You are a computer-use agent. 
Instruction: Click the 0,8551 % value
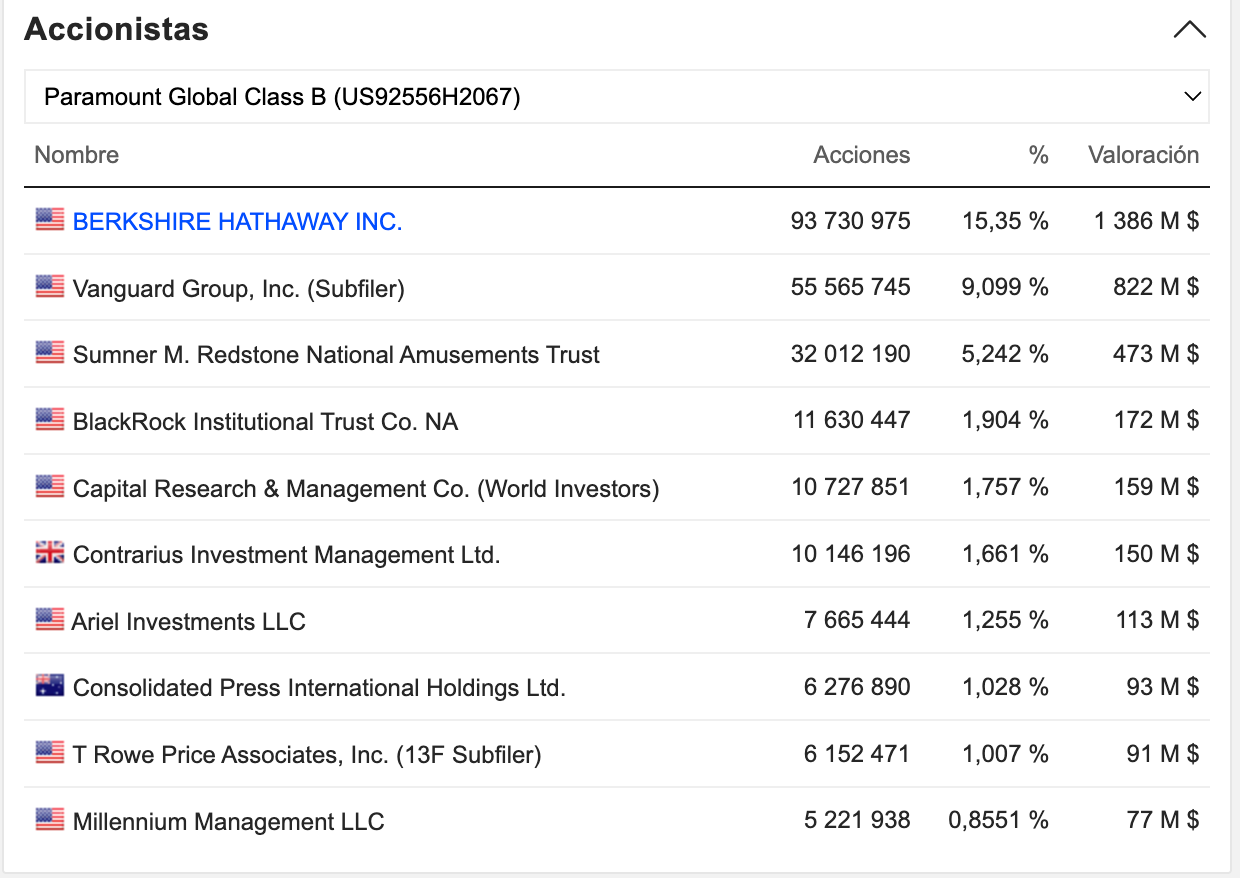(998, 820)
